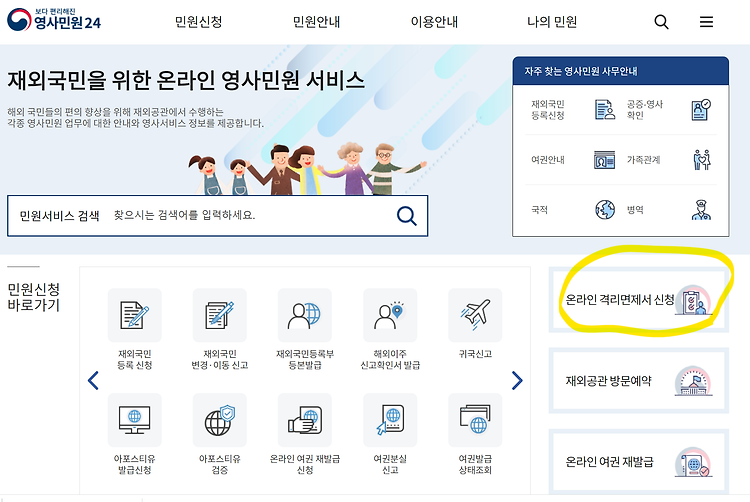Screen dimensions: 750x502
Task: Click the 국적 globe icon
Action: point(605,209)
